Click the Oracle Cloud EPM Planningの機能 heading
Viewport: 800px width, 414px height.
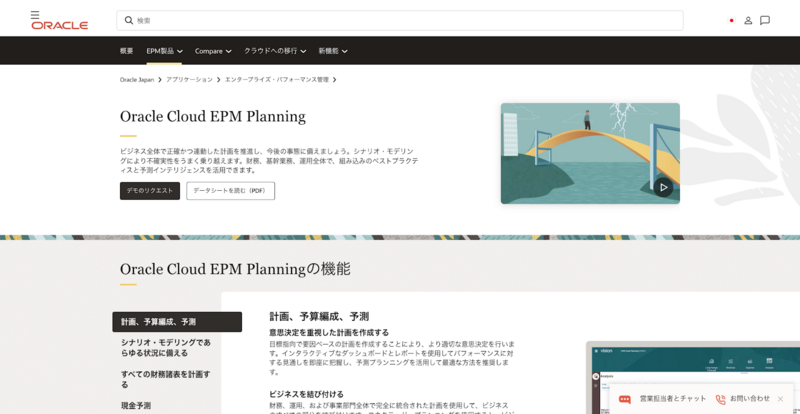(235, 269)
